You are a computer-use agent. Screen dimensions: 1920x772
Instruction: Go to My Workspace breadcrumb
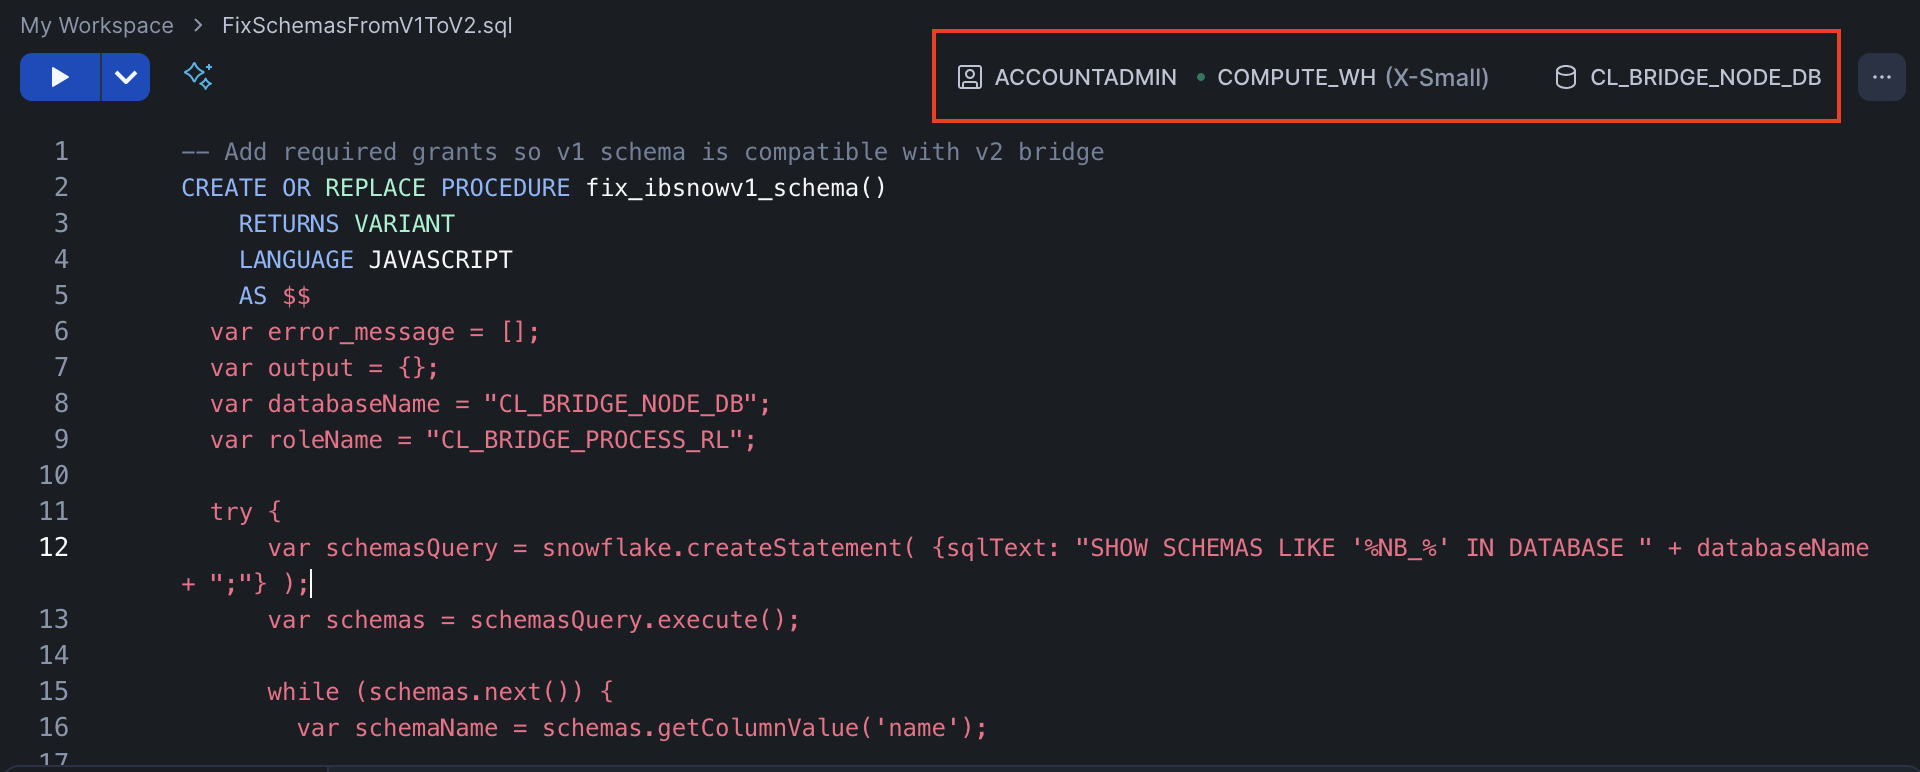[97, 25]
